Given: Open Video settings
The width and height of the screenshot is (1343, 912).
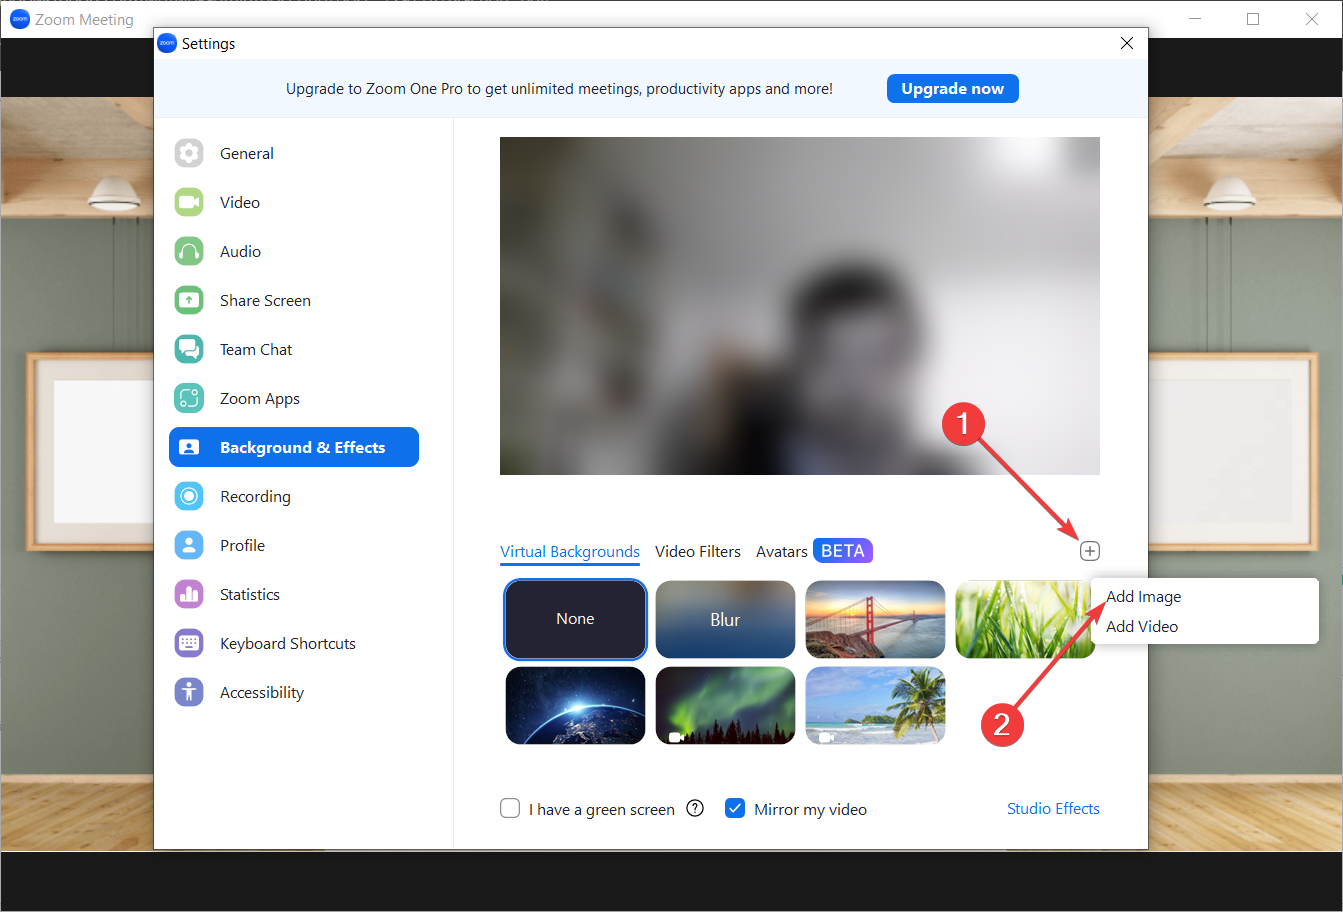Looking at the screenshot, I should (x=294, y=202).
